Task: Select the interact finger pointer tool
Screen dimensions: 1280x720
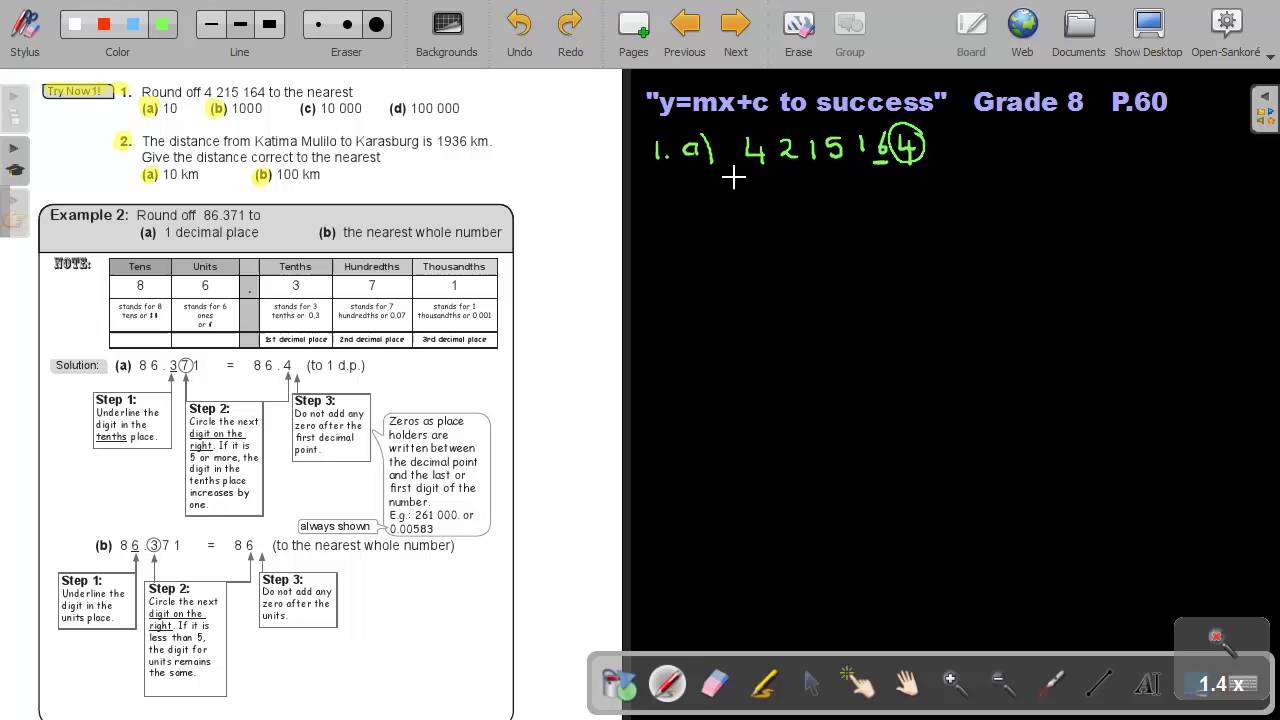Action: point(859,684)
